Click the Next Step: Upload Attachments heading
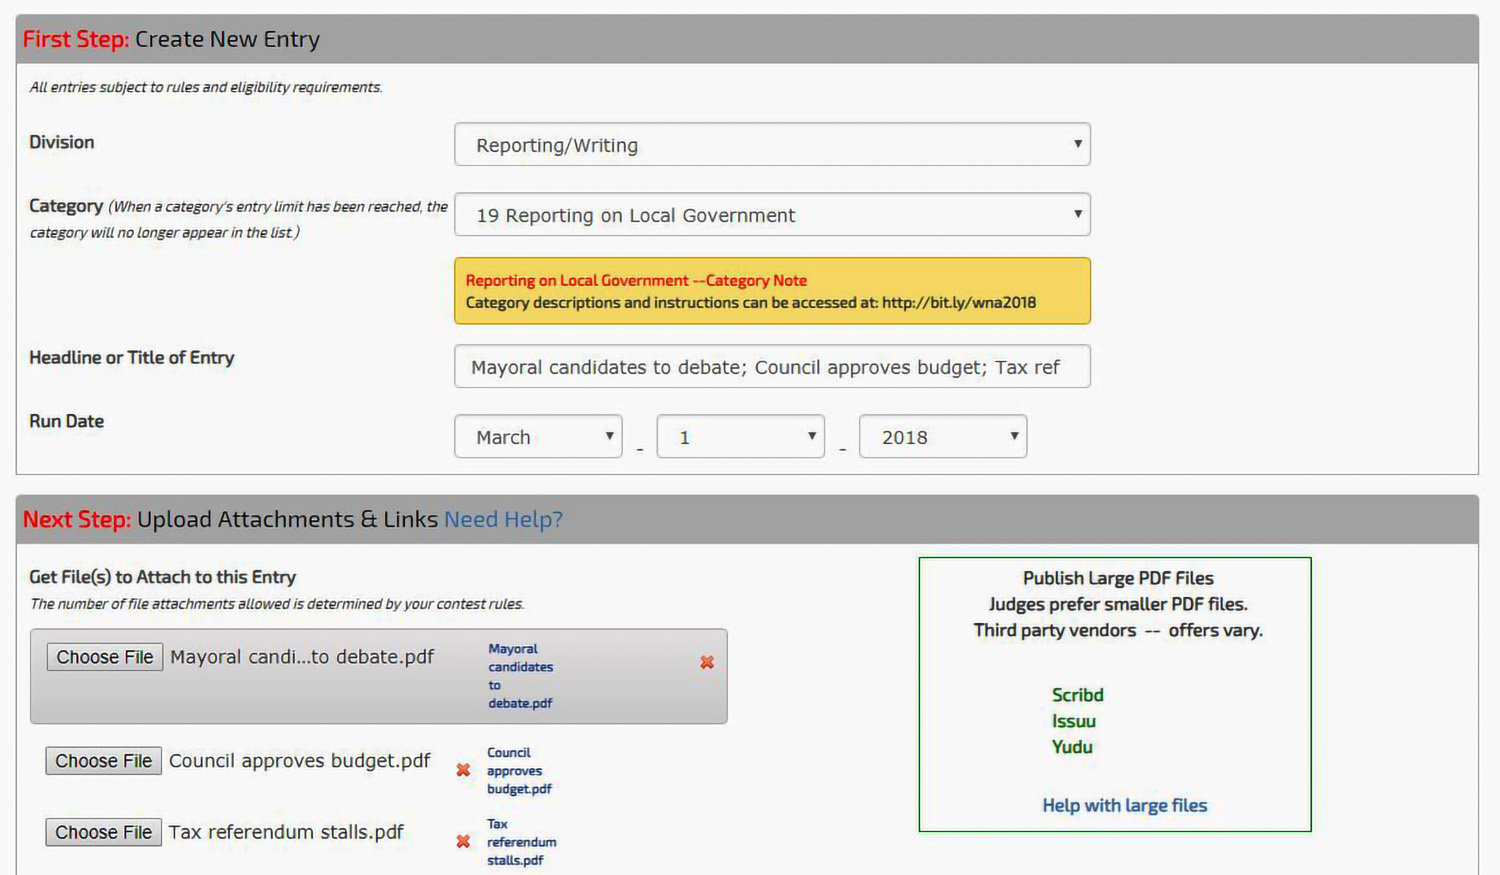1500x875 pixels. click(230, 519)
